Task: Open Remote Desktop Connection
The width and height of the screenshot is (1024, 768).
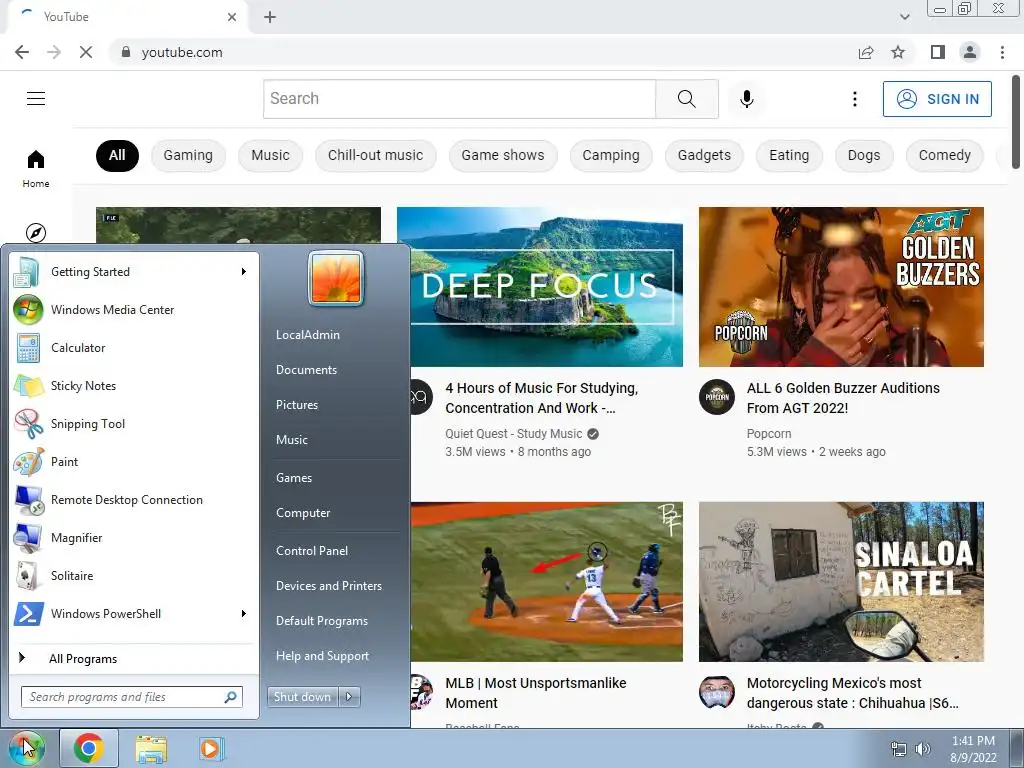Action: pos(134,500)
